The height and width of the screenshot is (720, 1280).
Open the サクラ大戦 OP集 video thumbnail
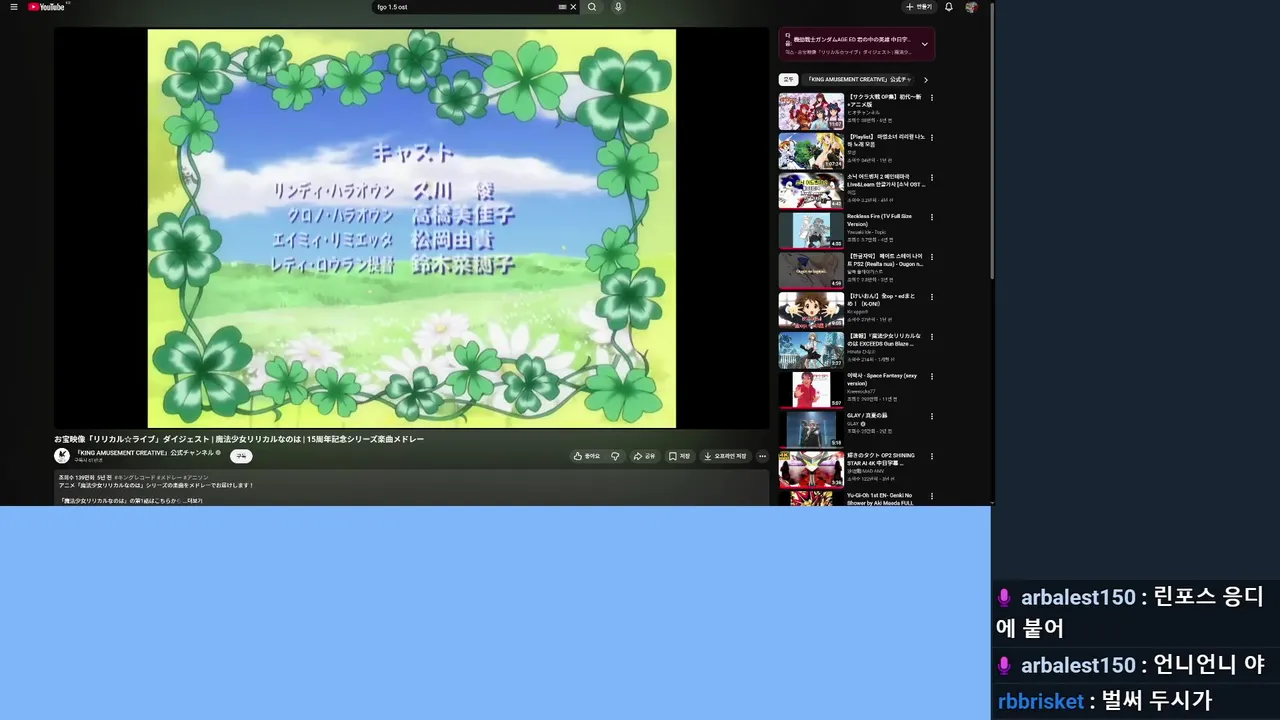pos(811,111)
